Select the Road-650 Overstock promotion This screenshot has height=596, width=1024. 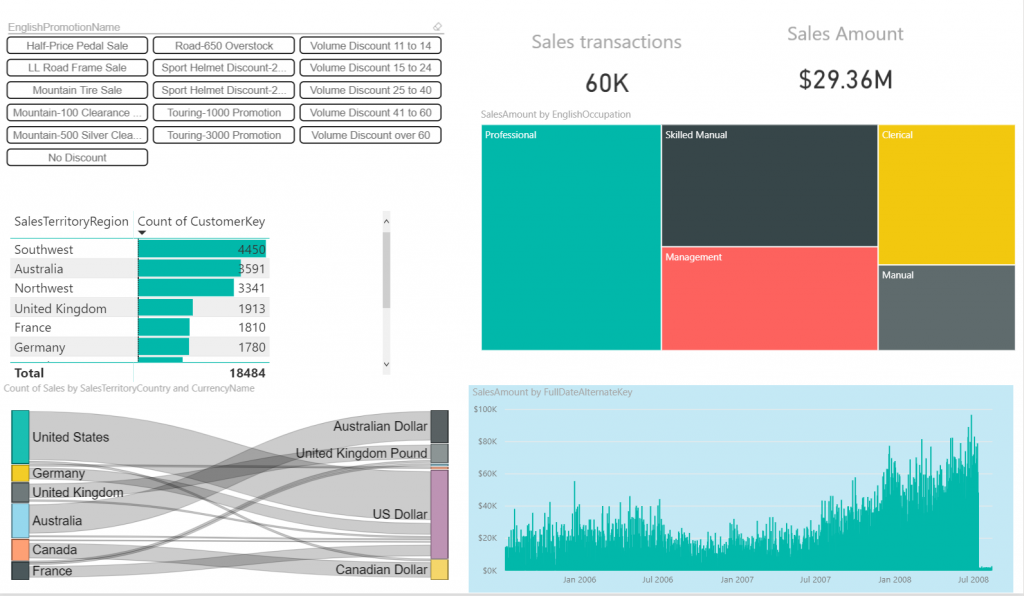click(x=224, y=45)
